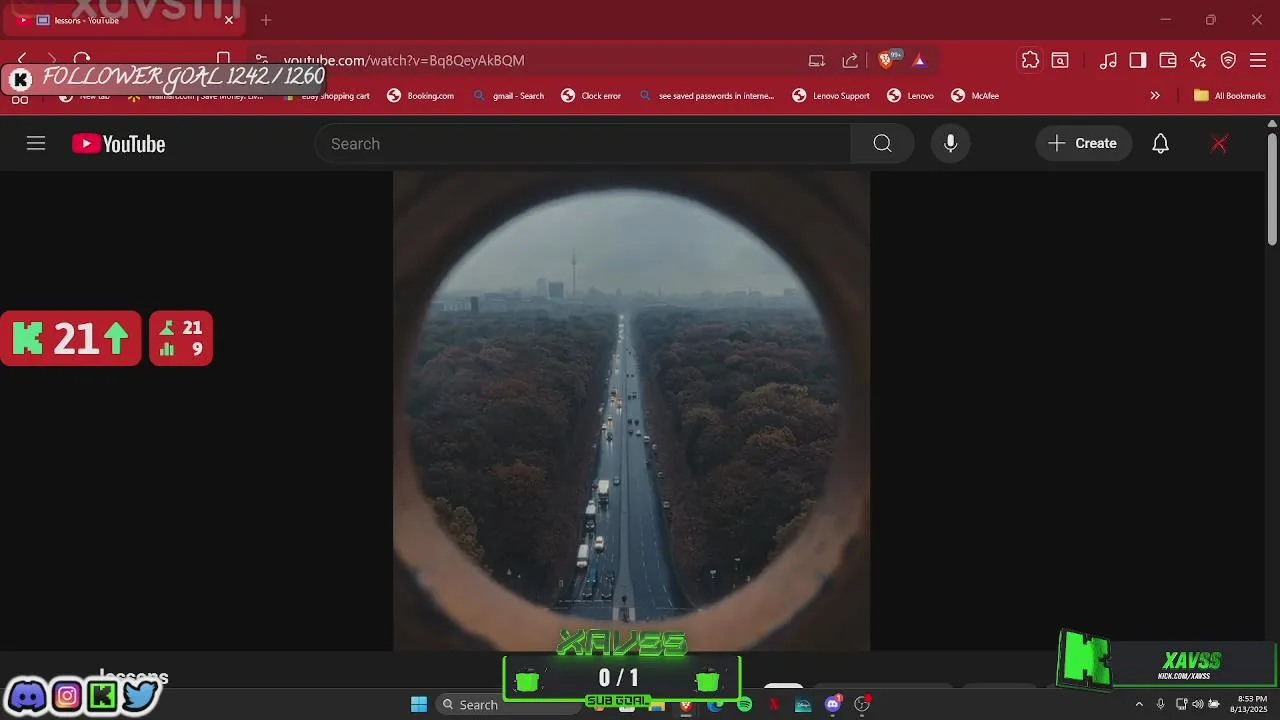The image size is (1280, 720).
Task: Open the browser extensions puzzle icon
Action: pyautogui.click(x=1030, y=60)
